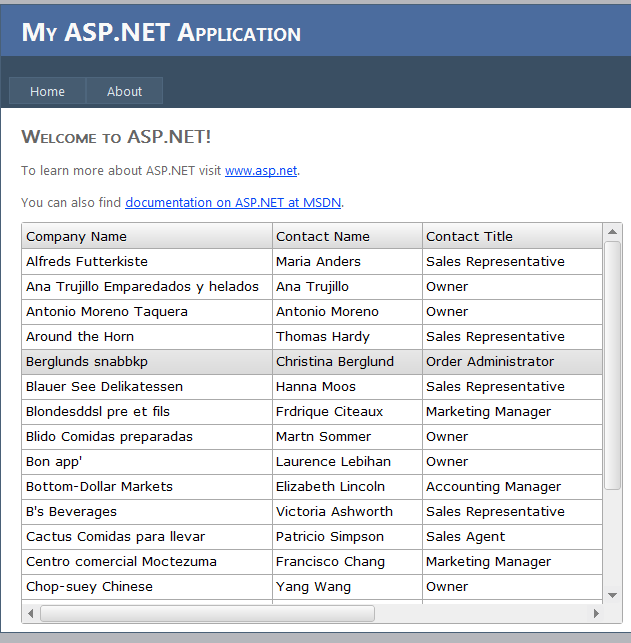
Task: Click the horizontal scrollbar thumb
Action: point(207,613)
